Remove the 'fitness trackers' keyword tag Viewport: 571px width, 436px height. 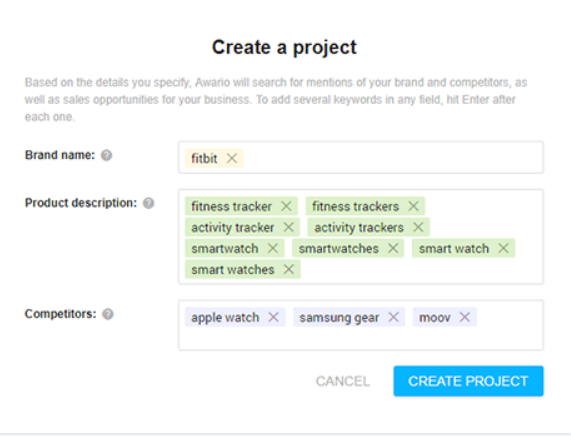pyautogui.click(x=413, y=206)
